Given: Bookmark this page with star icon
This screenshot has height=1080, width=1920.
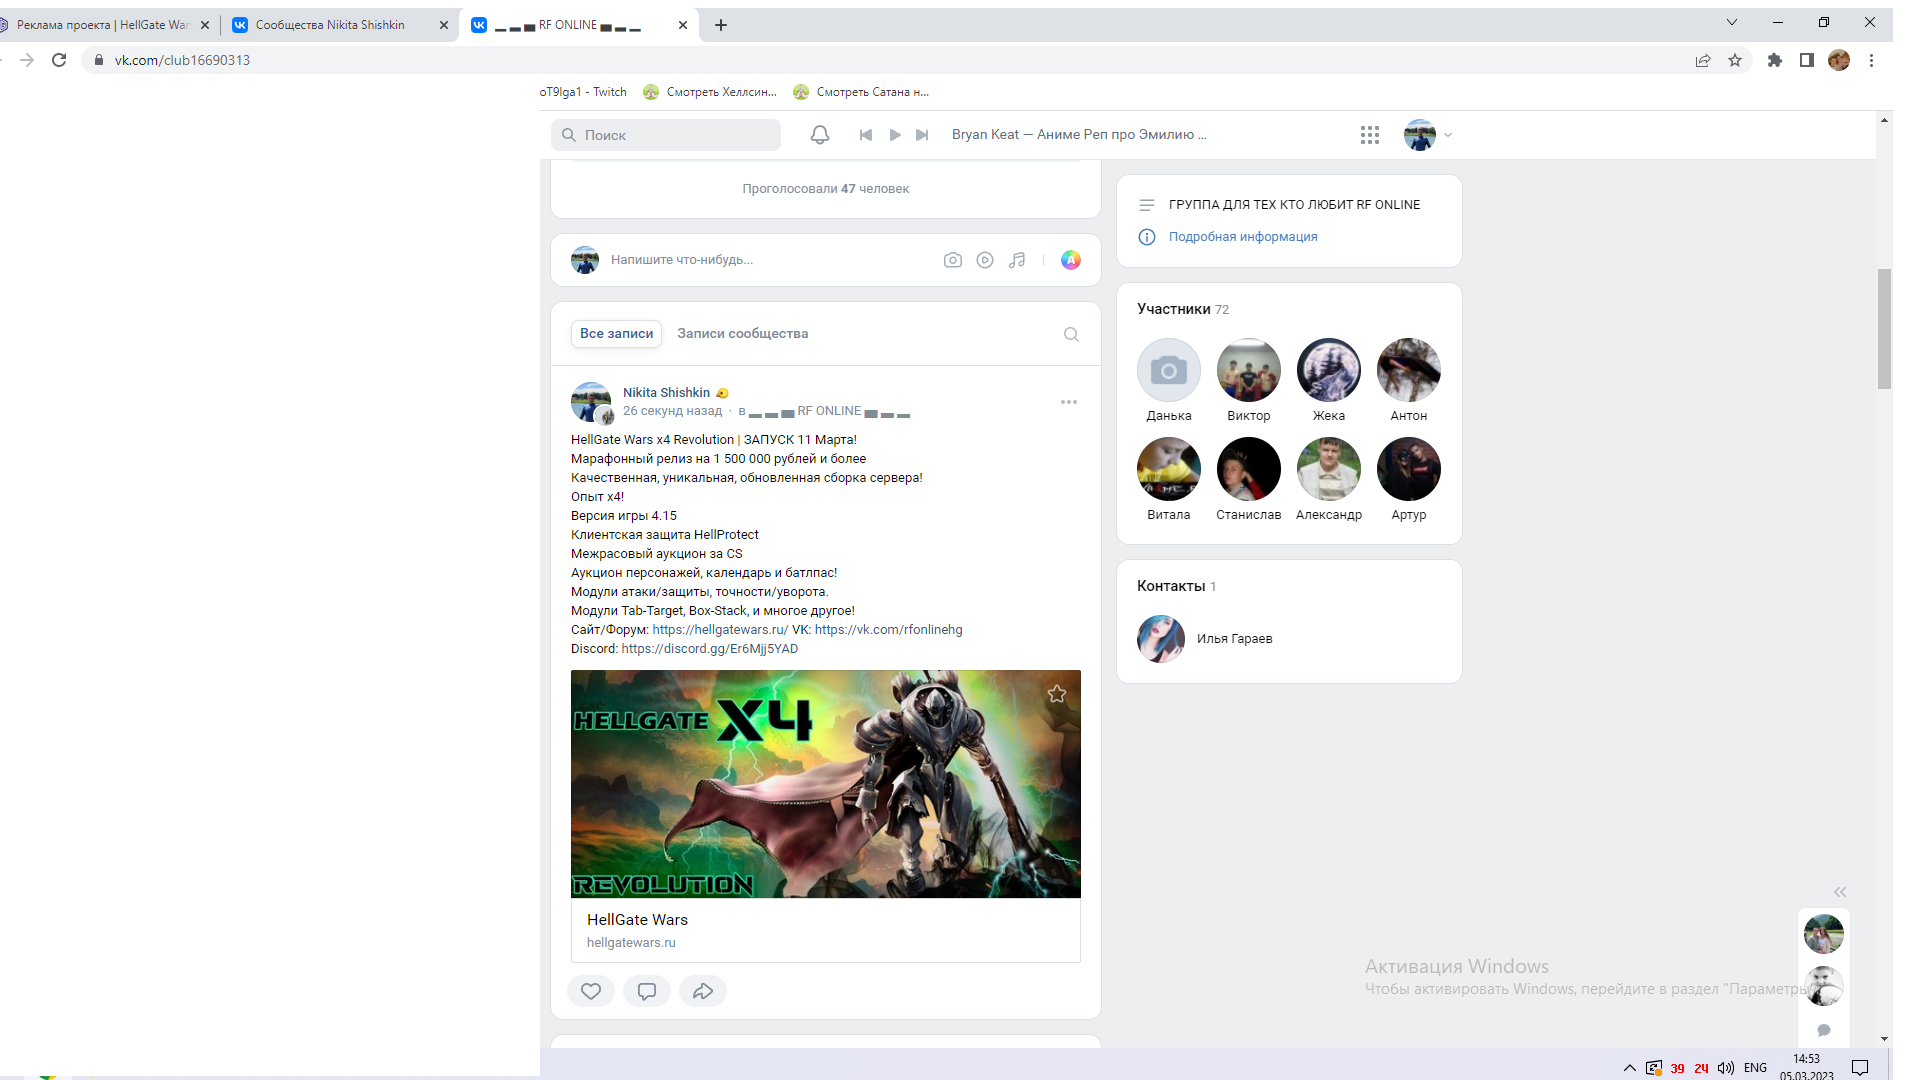Looking at the screenshot, I should (1735, 60).
